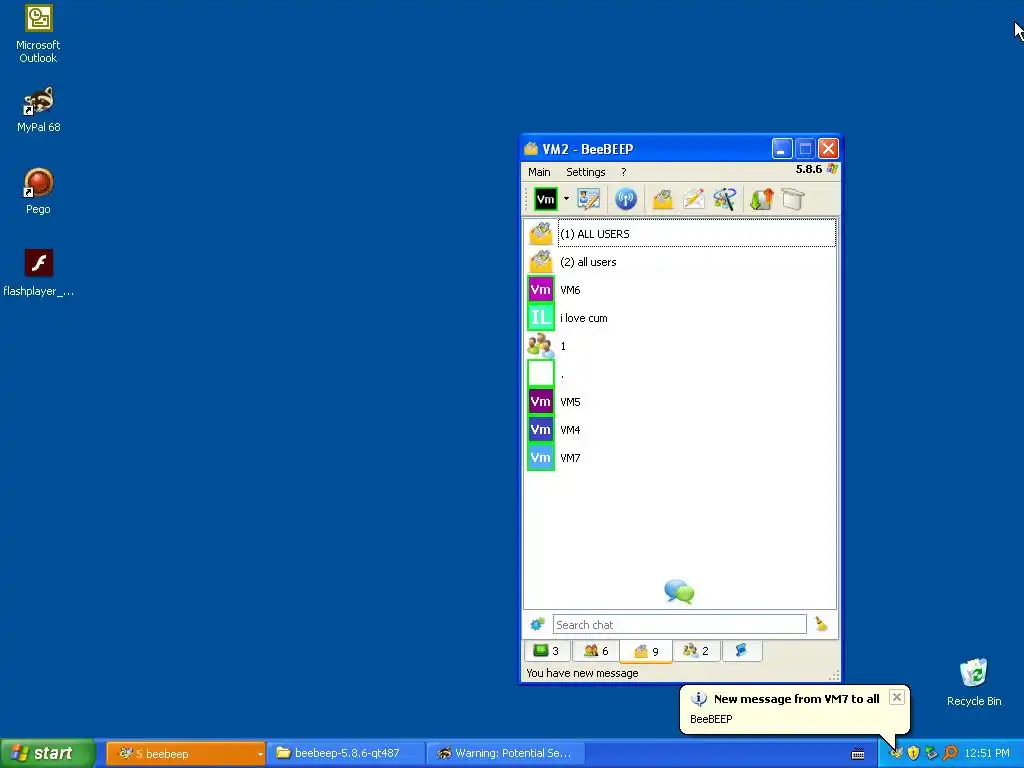The height and width of the screenshot is (768, 1024).
Task: Click VM6's magenta Vm avatar
Action: pos(541,290)
